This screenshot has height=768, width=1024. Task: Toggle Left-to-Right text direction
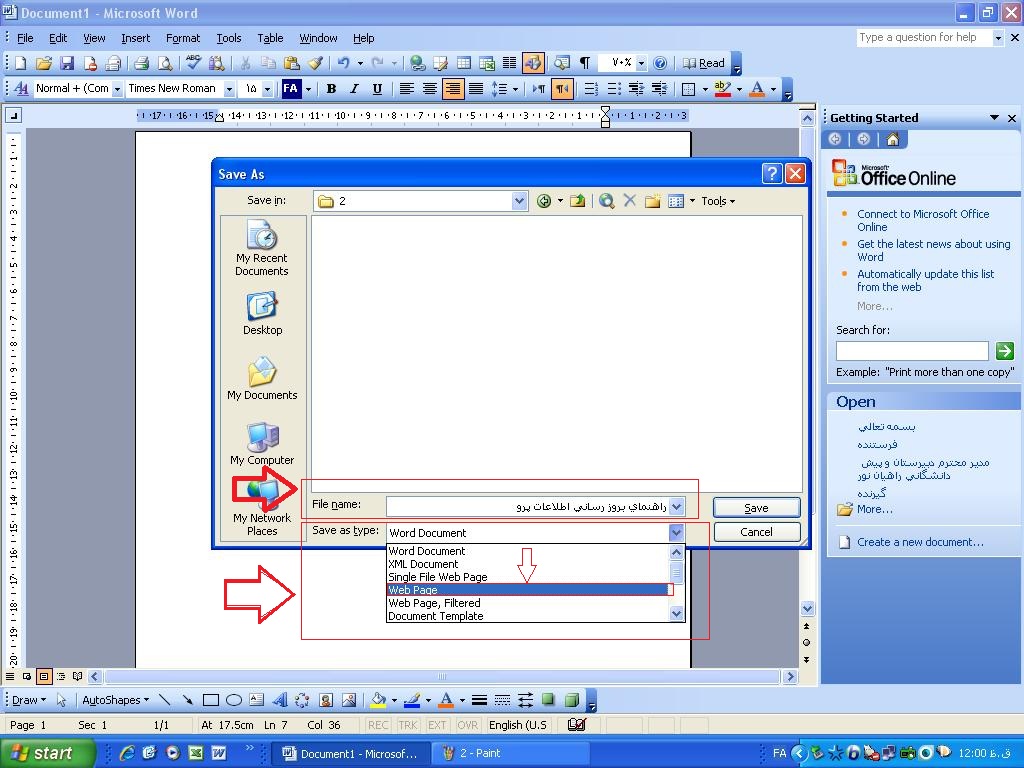pos(539,89)
